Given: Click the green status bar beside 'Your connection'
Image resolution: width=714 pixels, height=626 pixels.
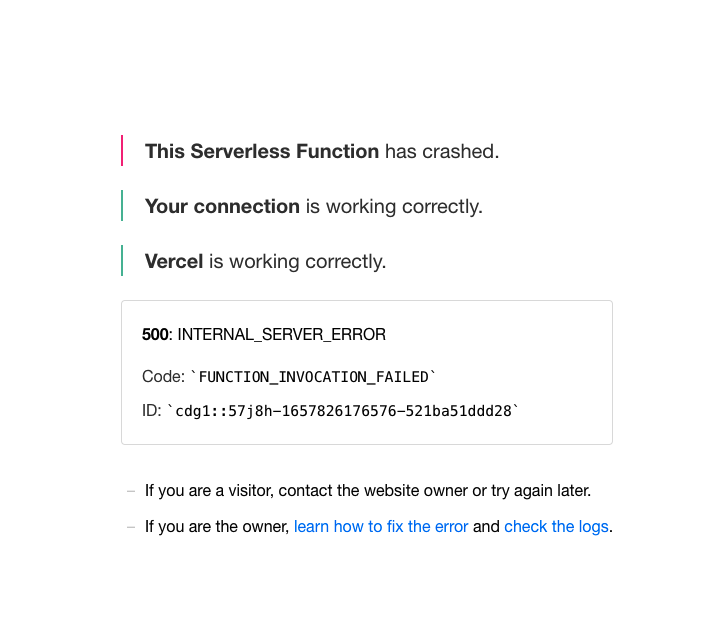Looking at the screenshot, I should pos(122,206).
